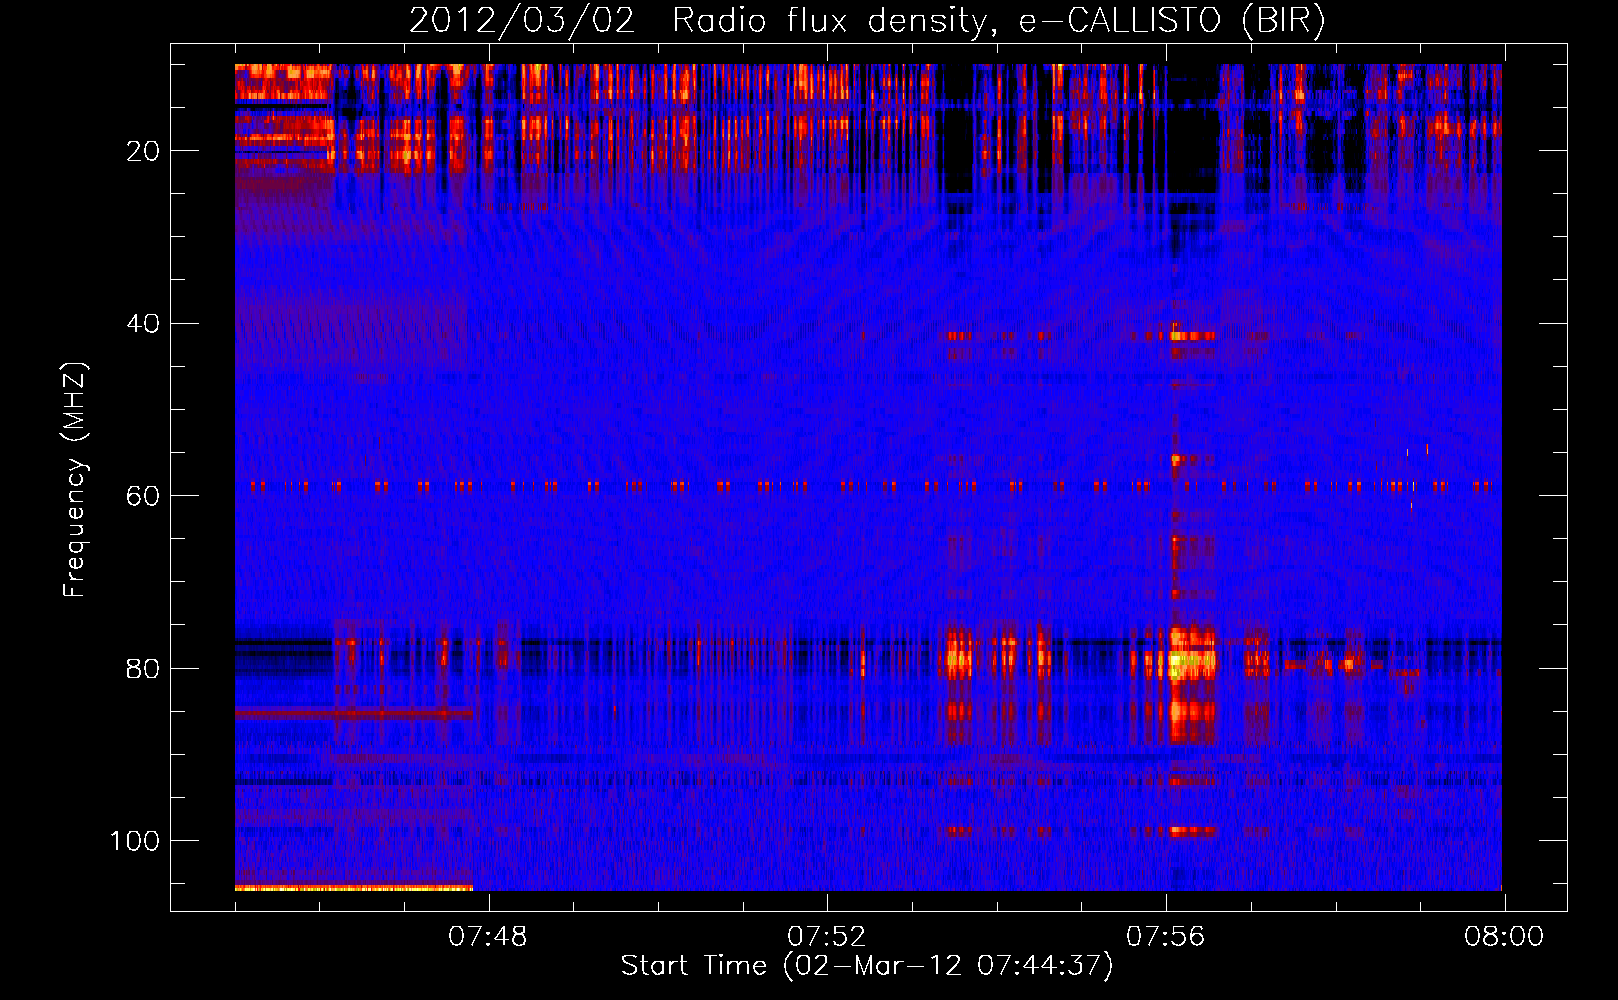Click the "60" frequency tick label
The width and height of the screenshot is (1618, 1000).
[x=143, y=496]
